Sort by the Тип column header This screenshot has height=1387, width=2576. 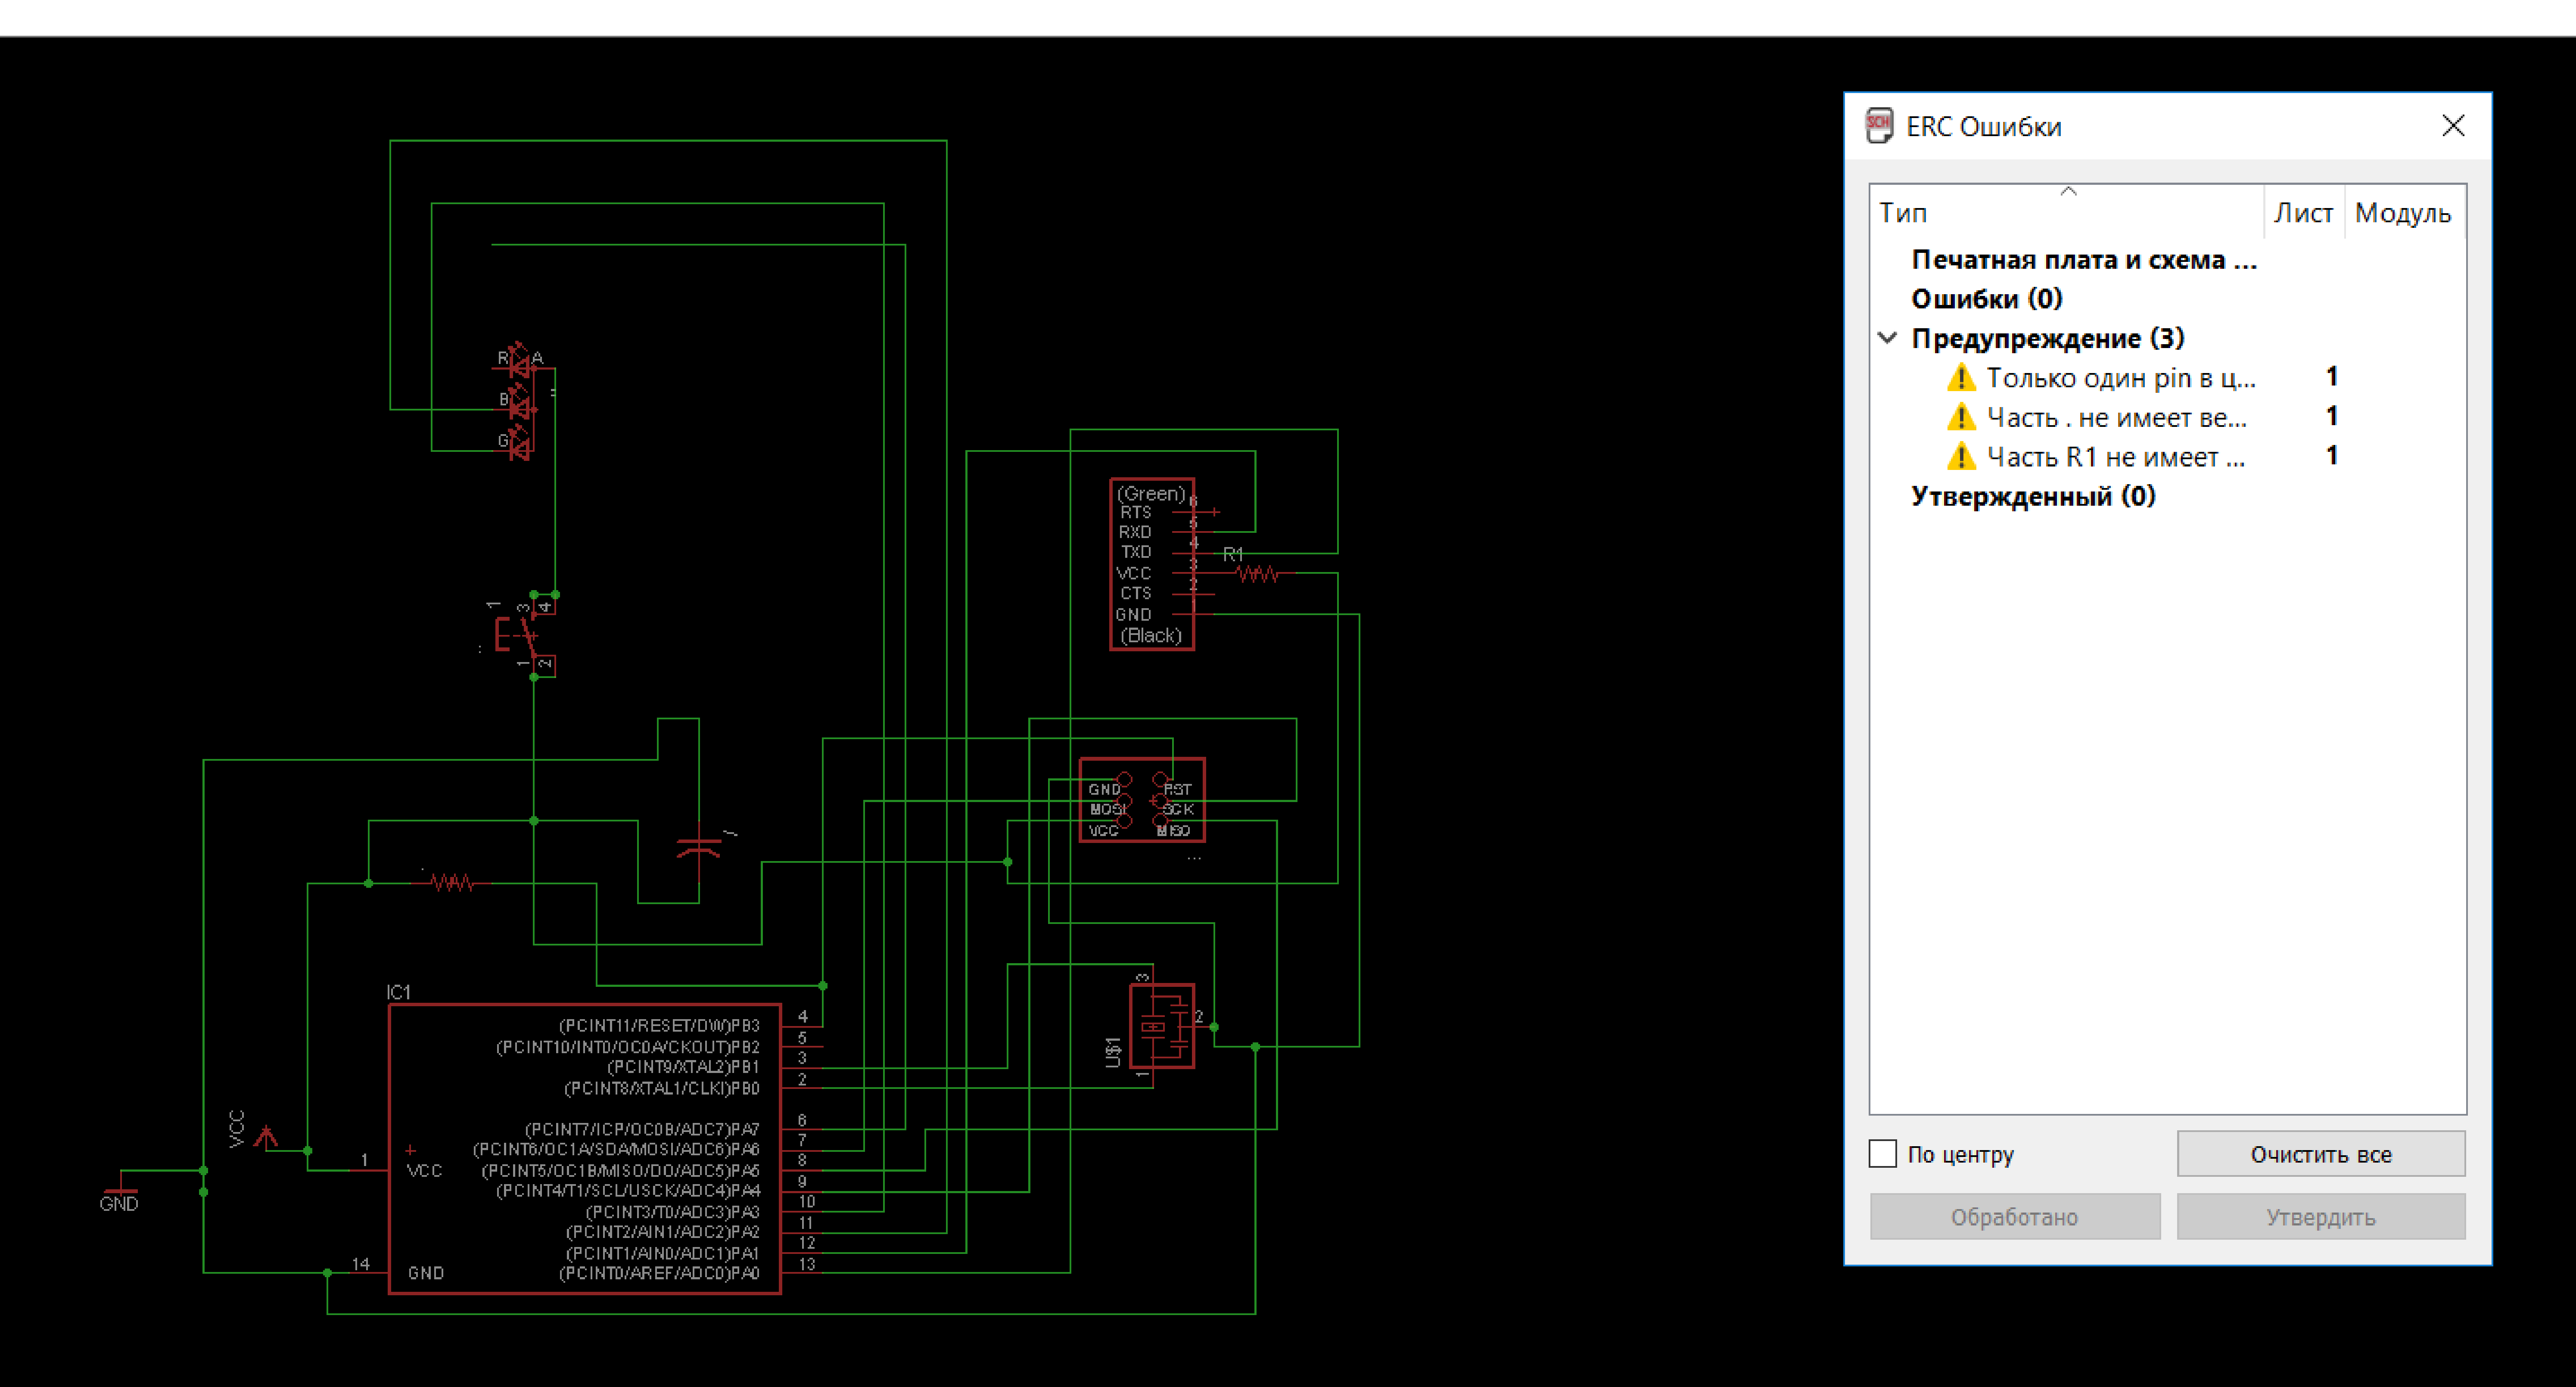(2067, 212)
